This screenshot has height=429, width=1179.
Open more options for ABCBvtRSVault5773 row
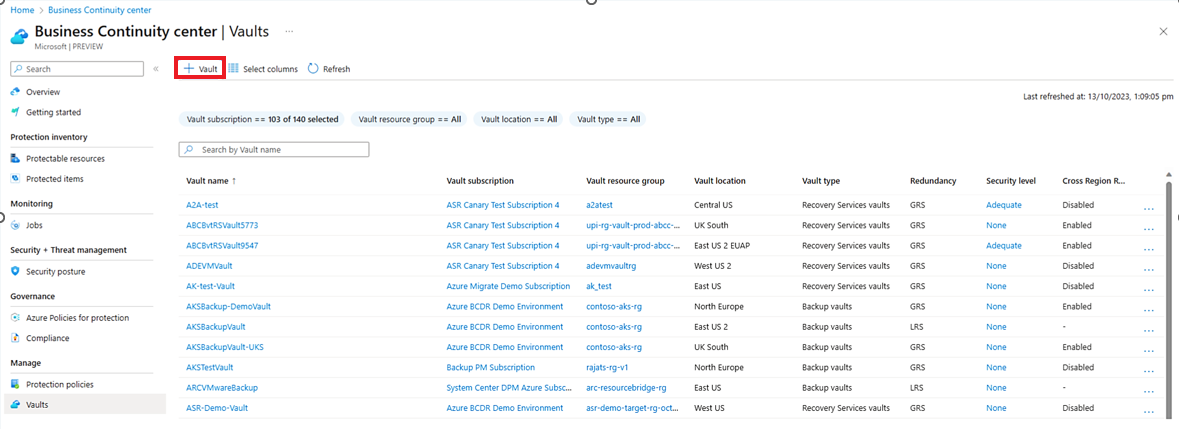(x=1148, y=229)
